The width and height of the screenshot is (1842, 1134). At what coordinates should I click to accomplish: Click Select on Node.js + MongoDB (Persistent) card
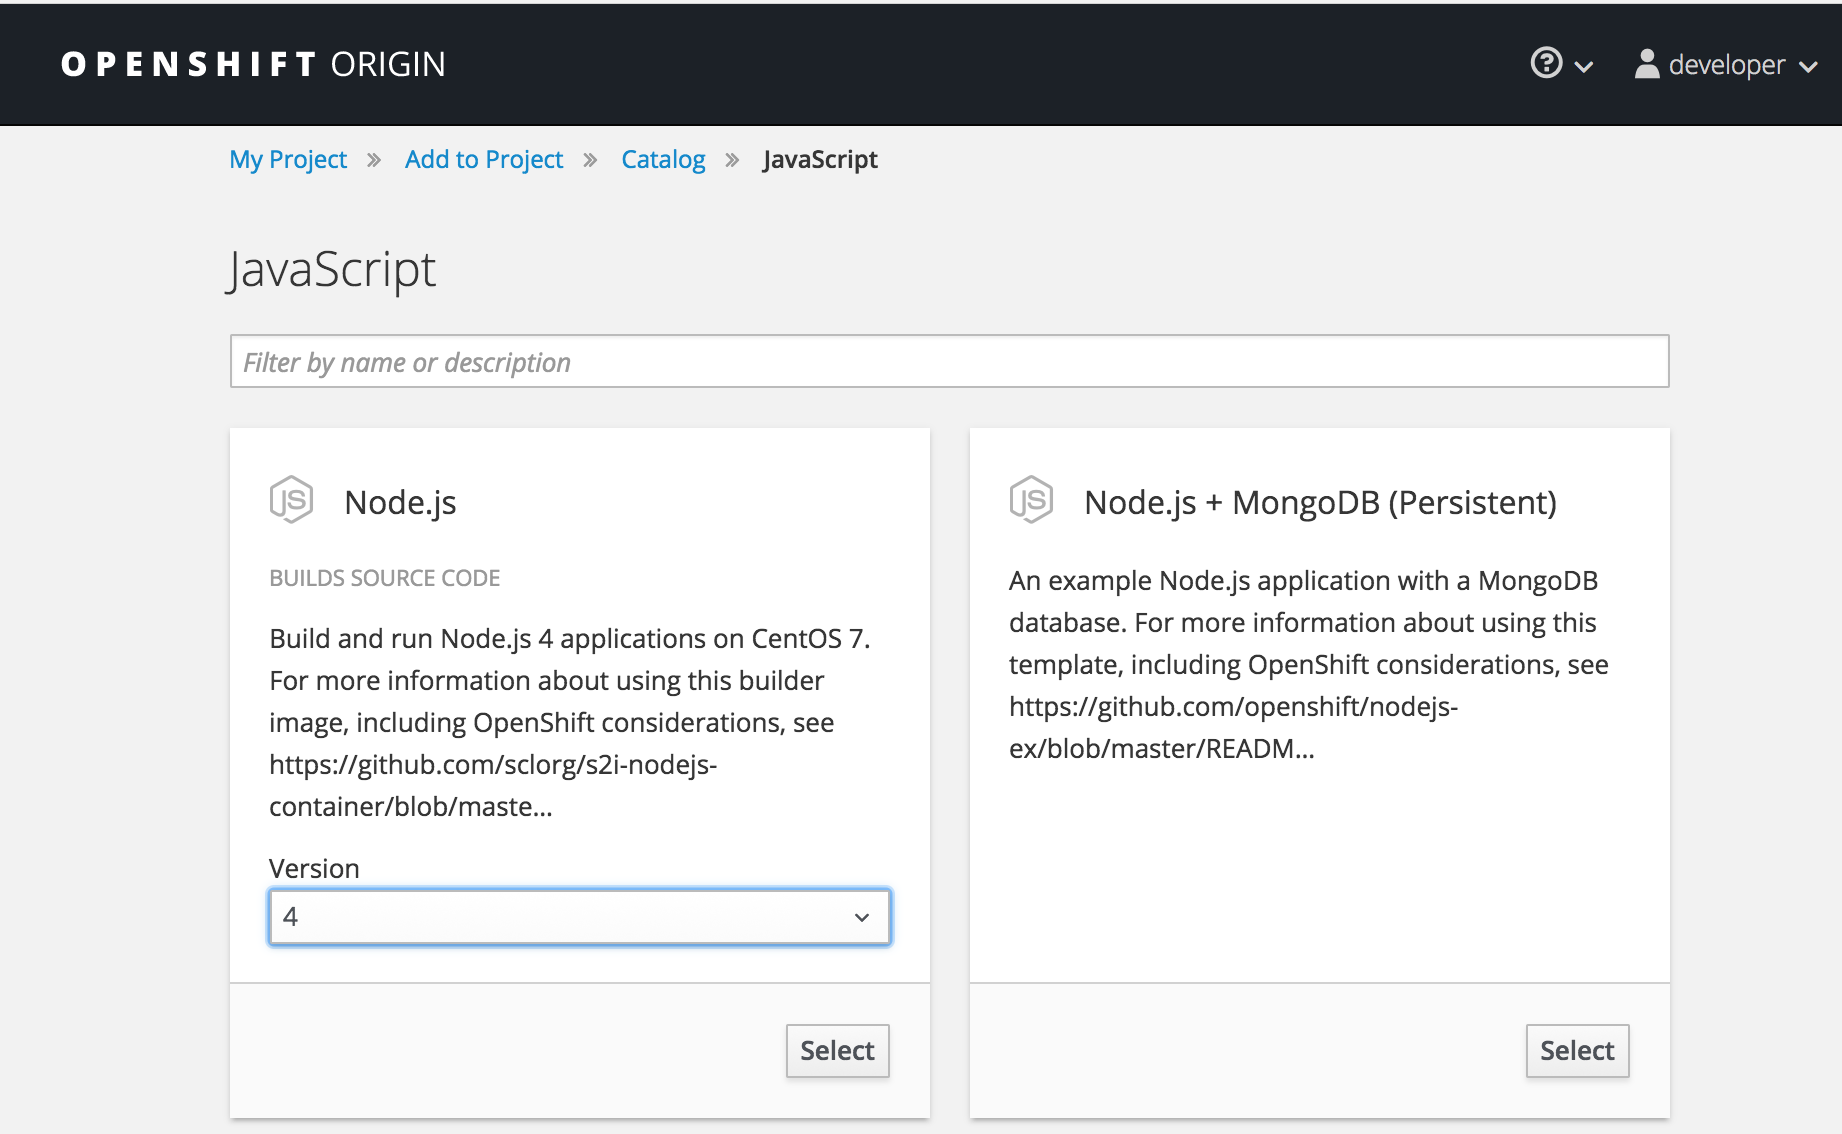(x=1577, y=1051)
